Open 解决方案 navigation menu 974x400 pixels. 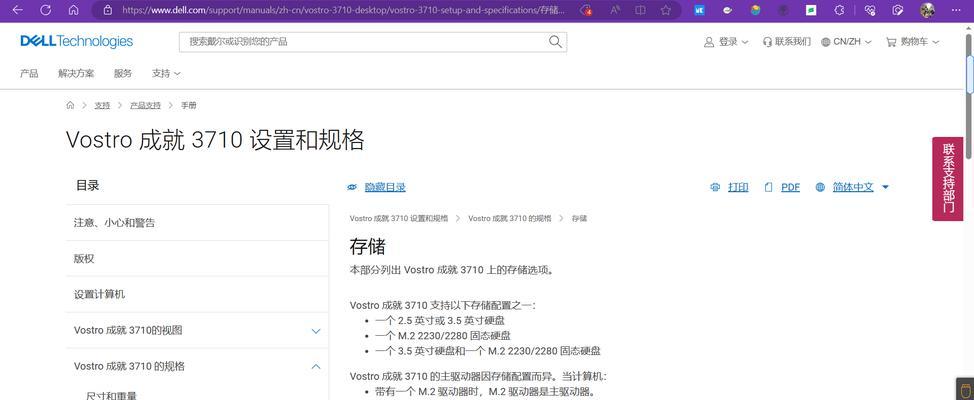click(76, 73)
